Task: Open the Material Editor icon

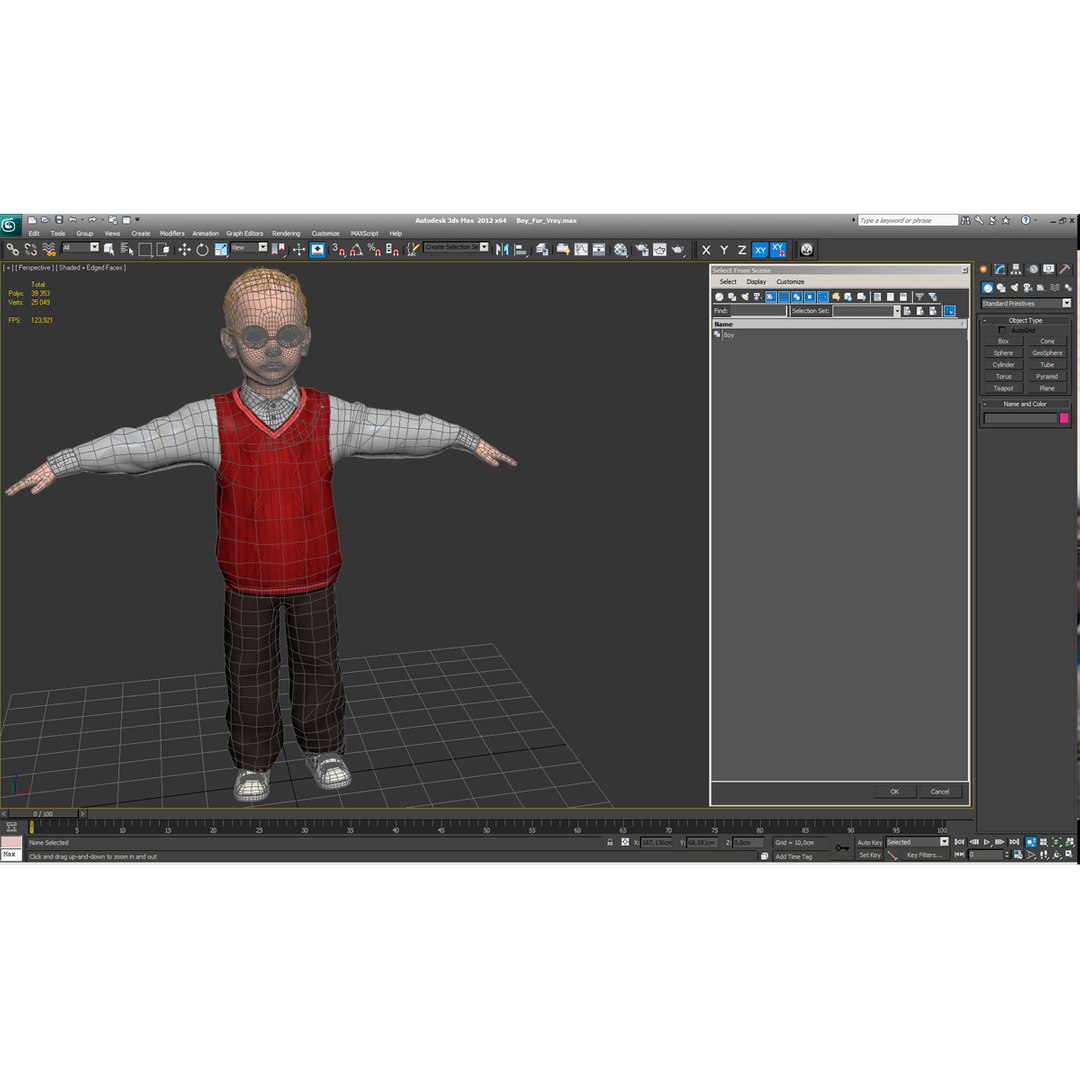Action: [621, 249]
